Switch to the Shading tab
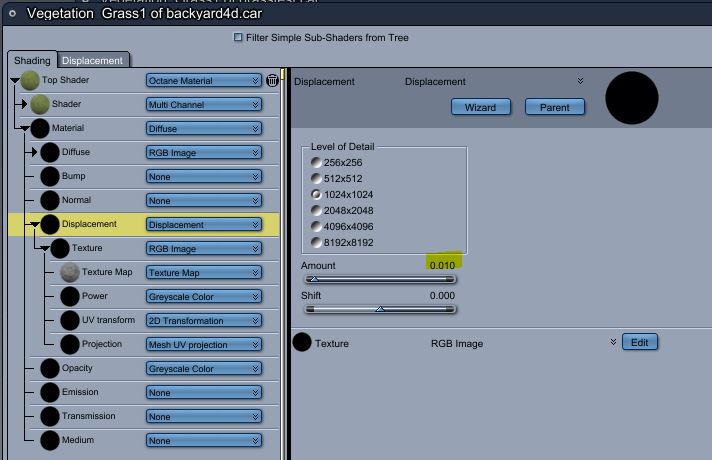This screenshot has width=712, height=460. [x=32, y=60]
